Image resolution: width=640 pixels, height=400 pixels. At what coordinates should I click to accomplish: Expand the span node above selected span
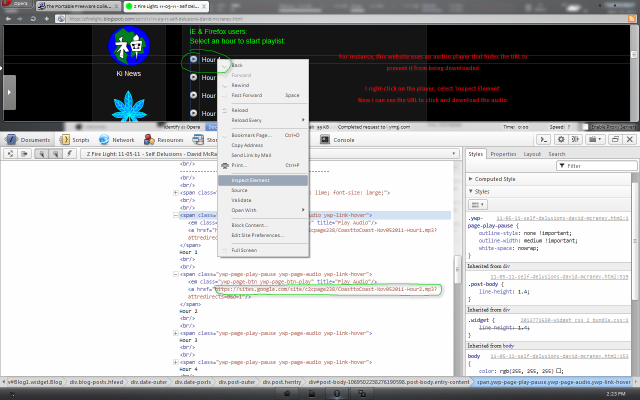point(176,193)
